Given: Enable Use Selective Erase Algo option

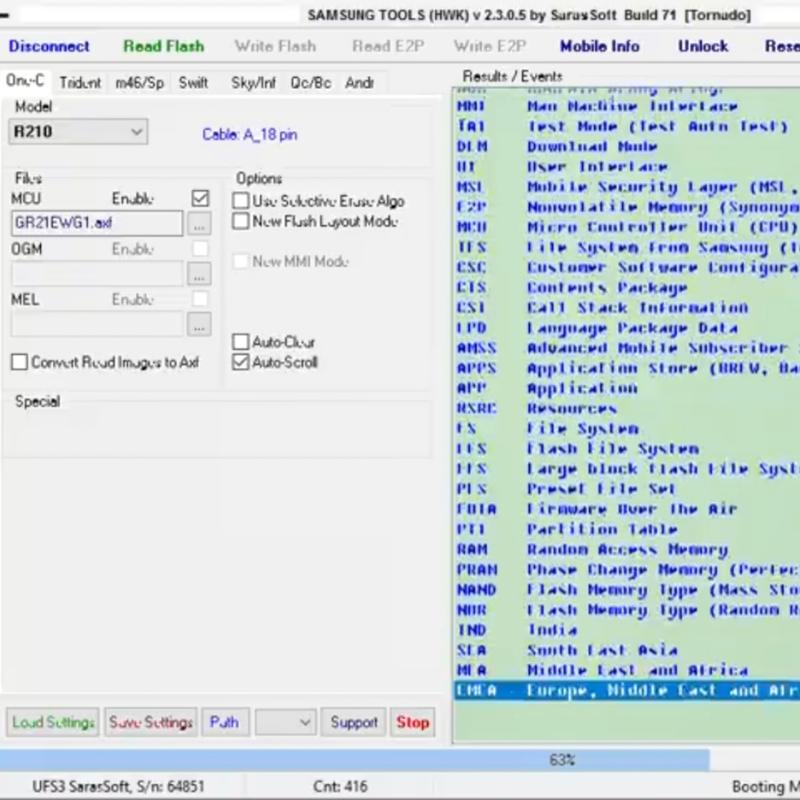Looking at the screenshot, I should coord(240,201).
